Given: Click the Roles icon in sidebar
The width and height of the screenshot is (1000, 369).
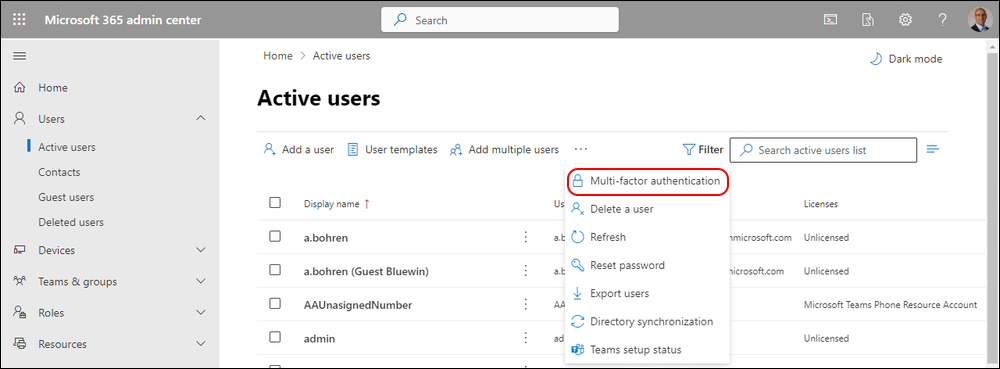Looking at the screenshot, I should [20, 312].
